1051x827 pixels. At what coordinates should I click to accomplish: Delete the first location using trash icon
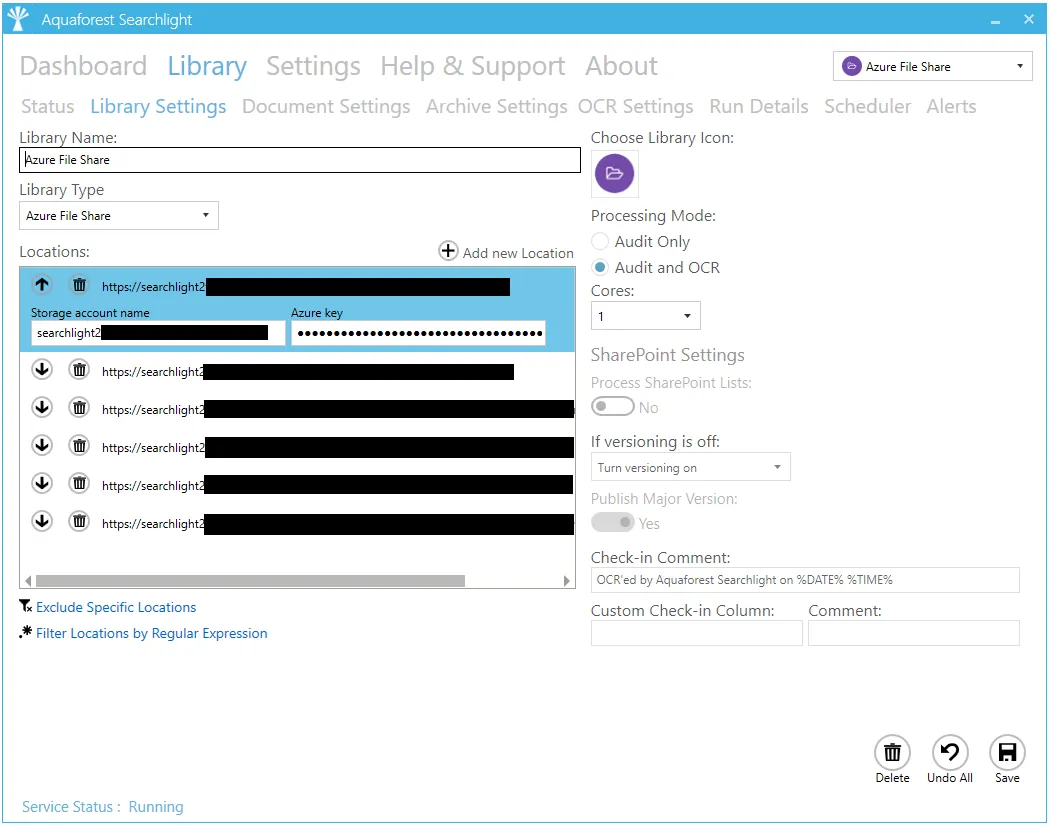tap(79, 286)
